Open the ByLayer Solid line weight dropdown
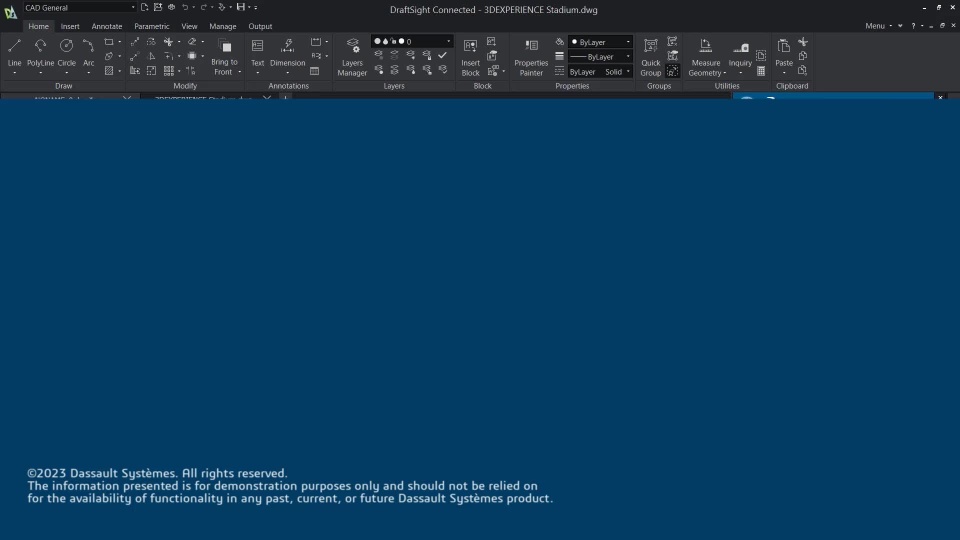 pos(600,72)
